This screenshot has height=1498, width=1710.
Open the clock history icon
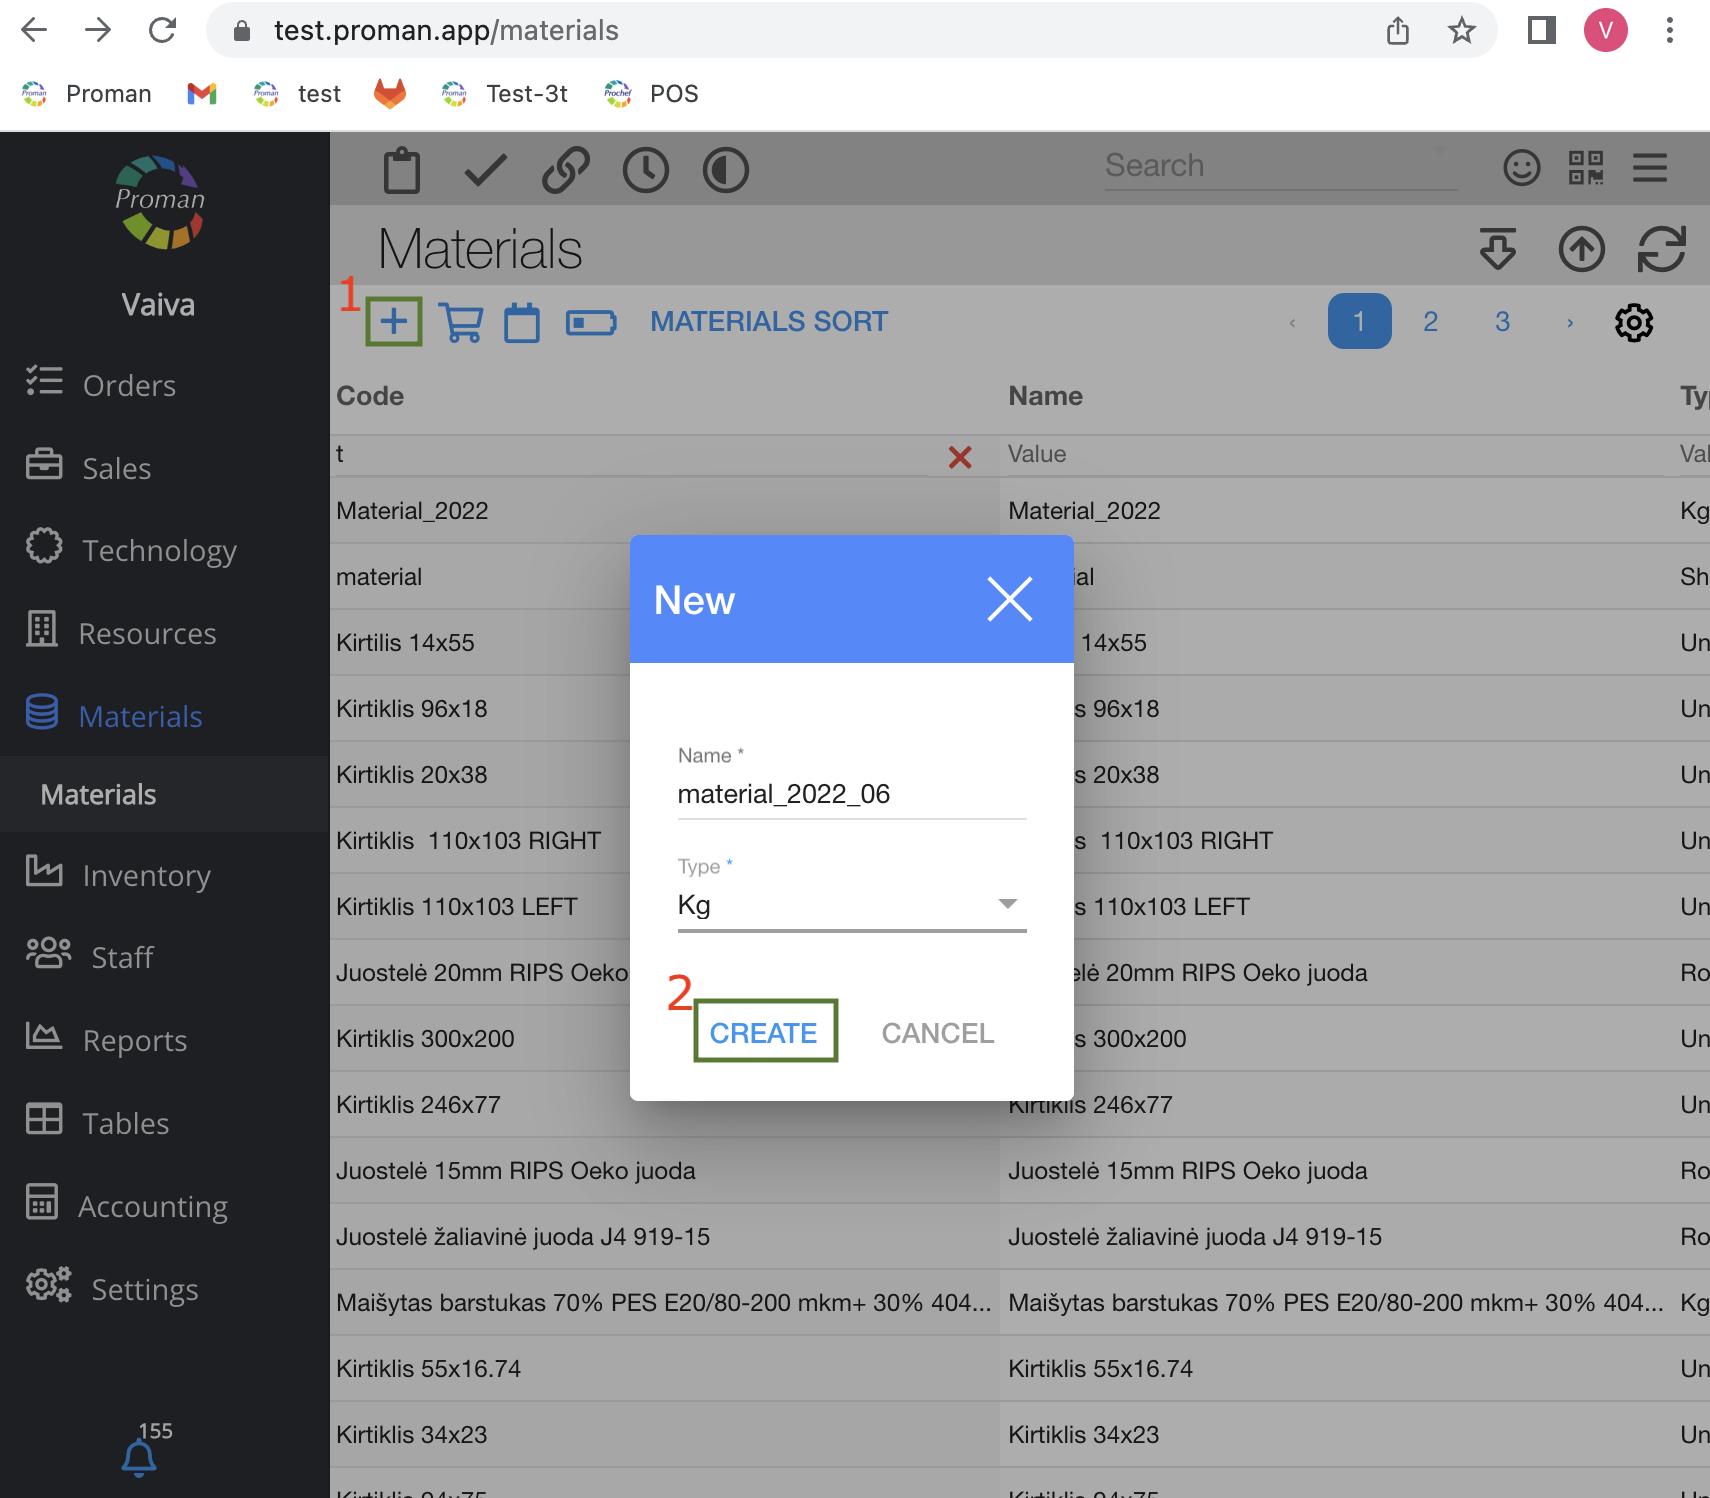point(645,170)
